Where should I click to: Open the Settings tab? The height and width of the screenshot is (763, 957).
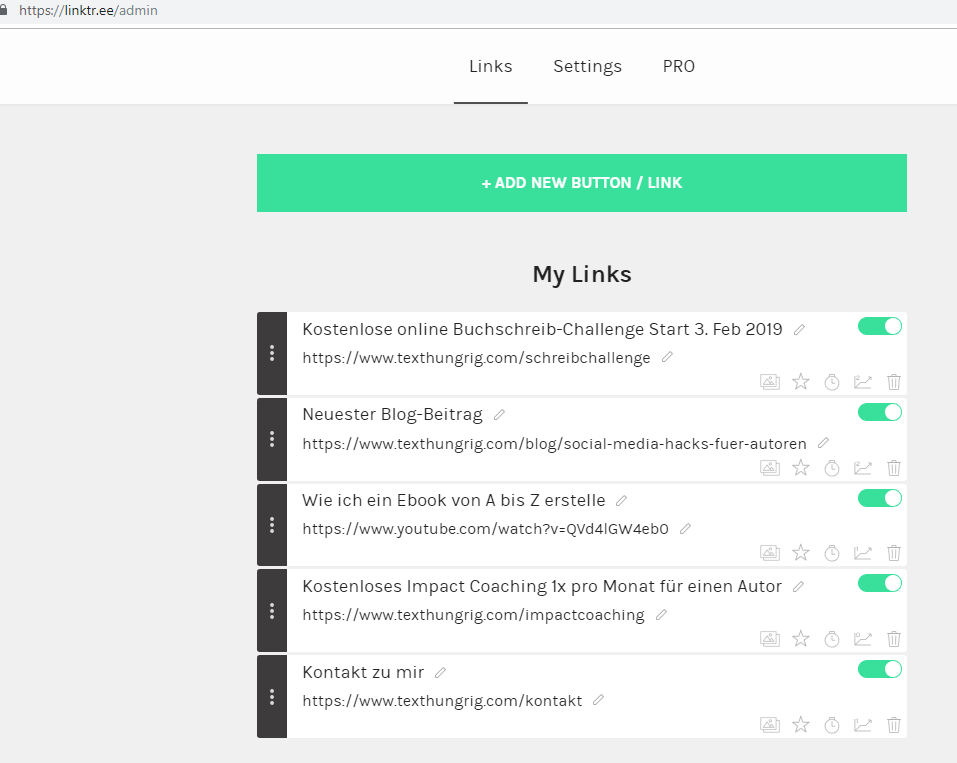tap(587, 66)
